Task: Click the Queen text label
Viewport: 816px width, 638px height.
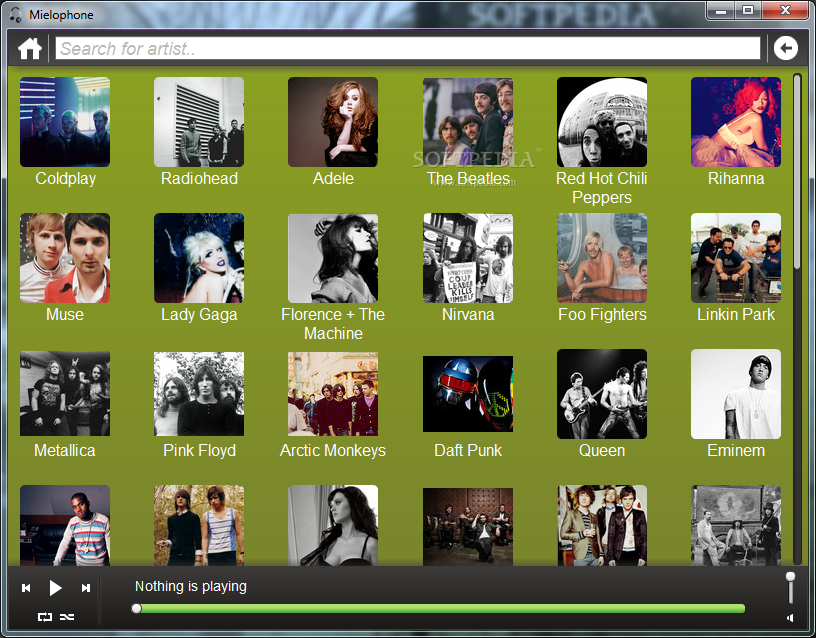Action: pos(602,450)
